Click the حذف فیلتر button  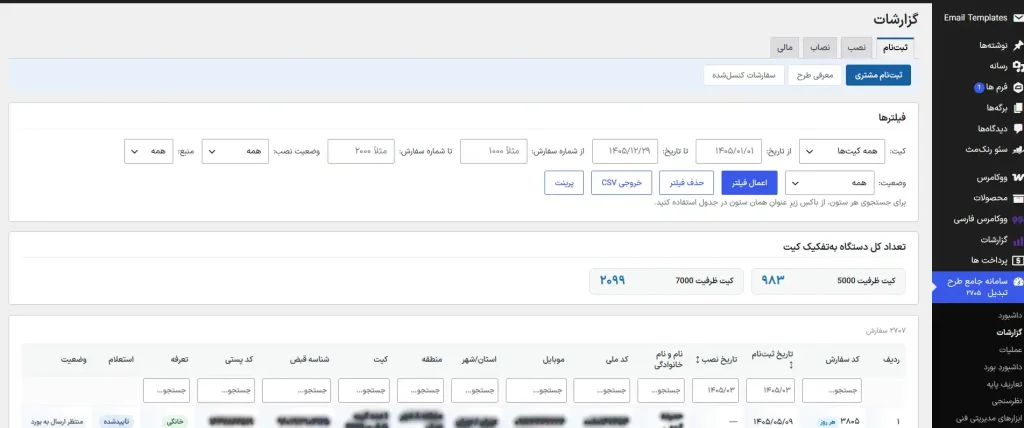(687, 183)
